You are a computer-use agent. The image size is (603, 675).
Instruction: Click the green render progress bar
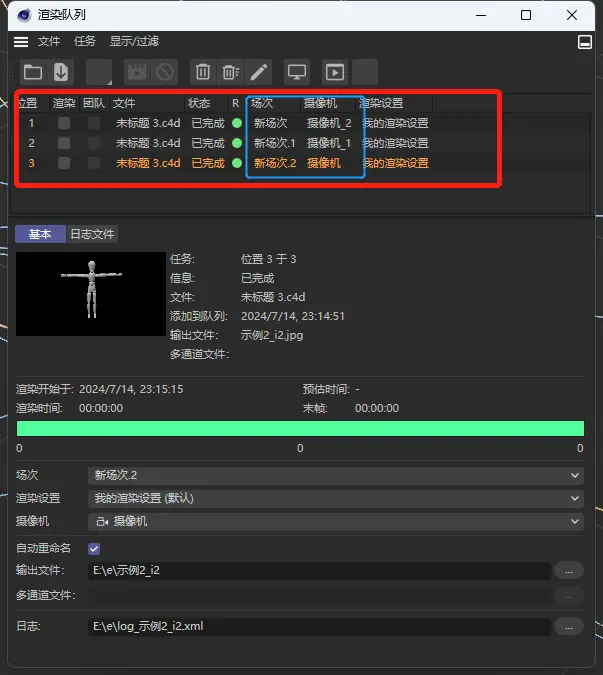coord(300,428)
